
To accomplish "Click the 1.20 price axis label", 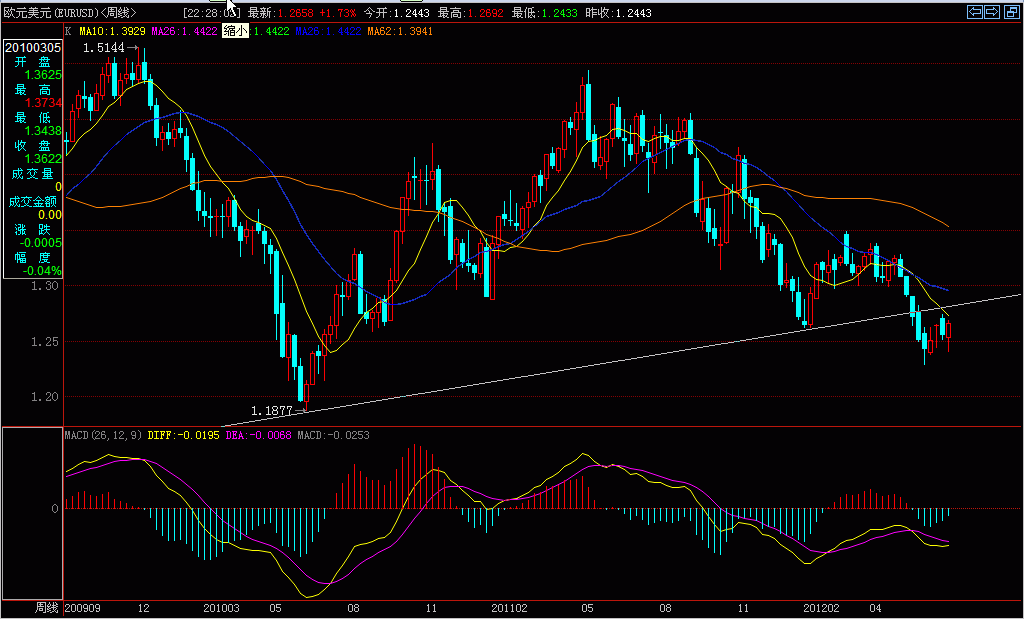I will [x=45, y=397].
